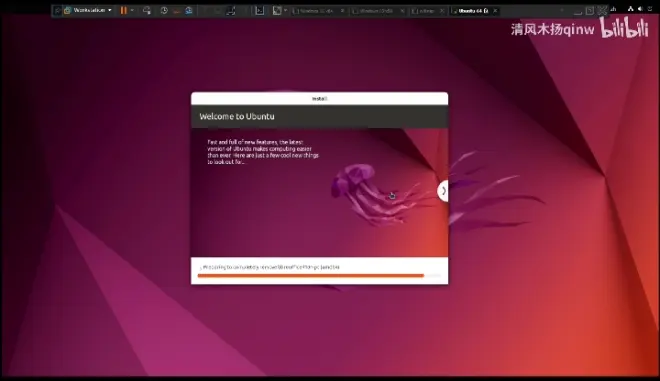The image size is (660, 381).
Task: Open the Ubuntu network status icon
Action: point(630,9)
